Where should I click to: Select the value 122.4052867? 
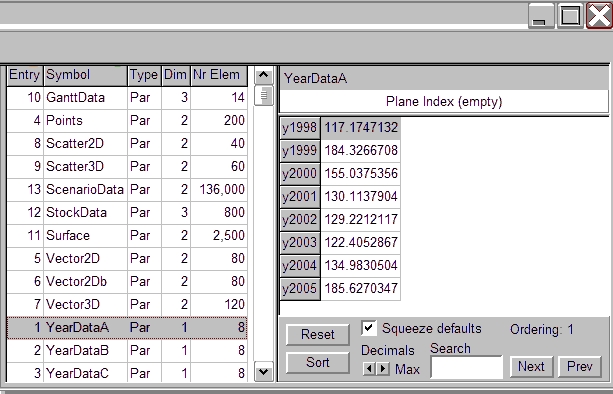point(360,243)
